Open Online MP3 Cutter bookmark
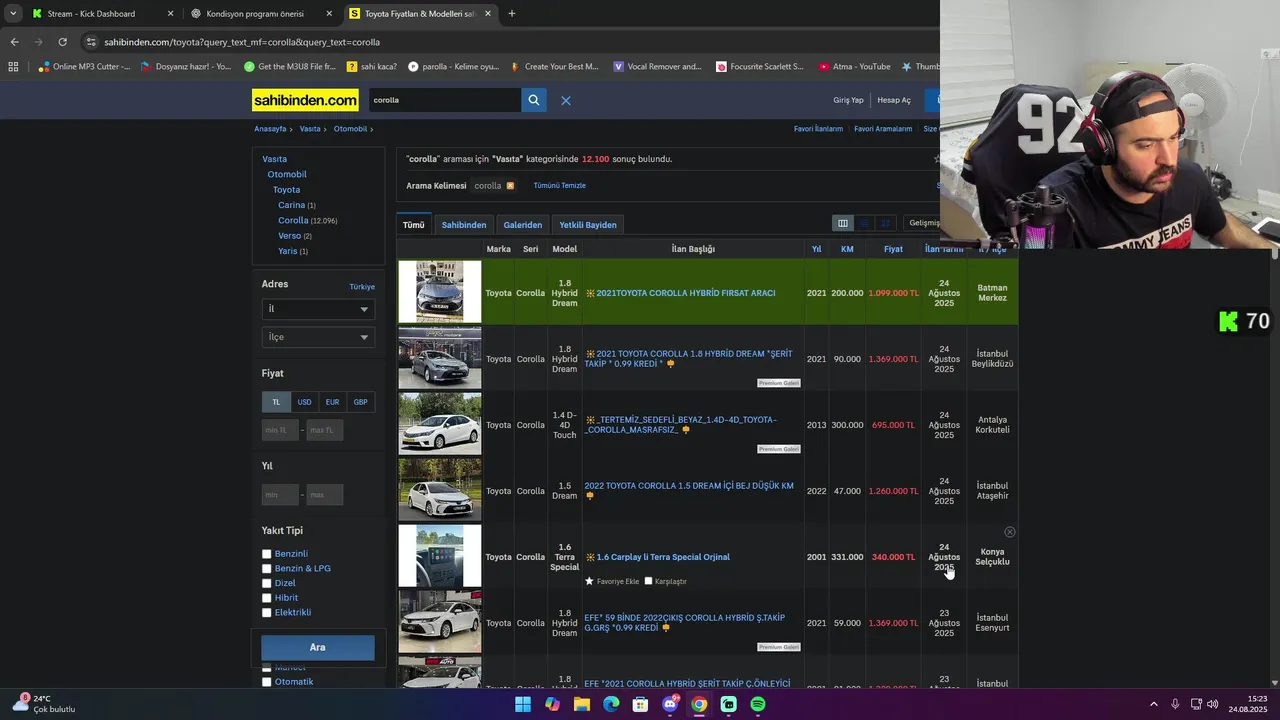 (84, 67)
